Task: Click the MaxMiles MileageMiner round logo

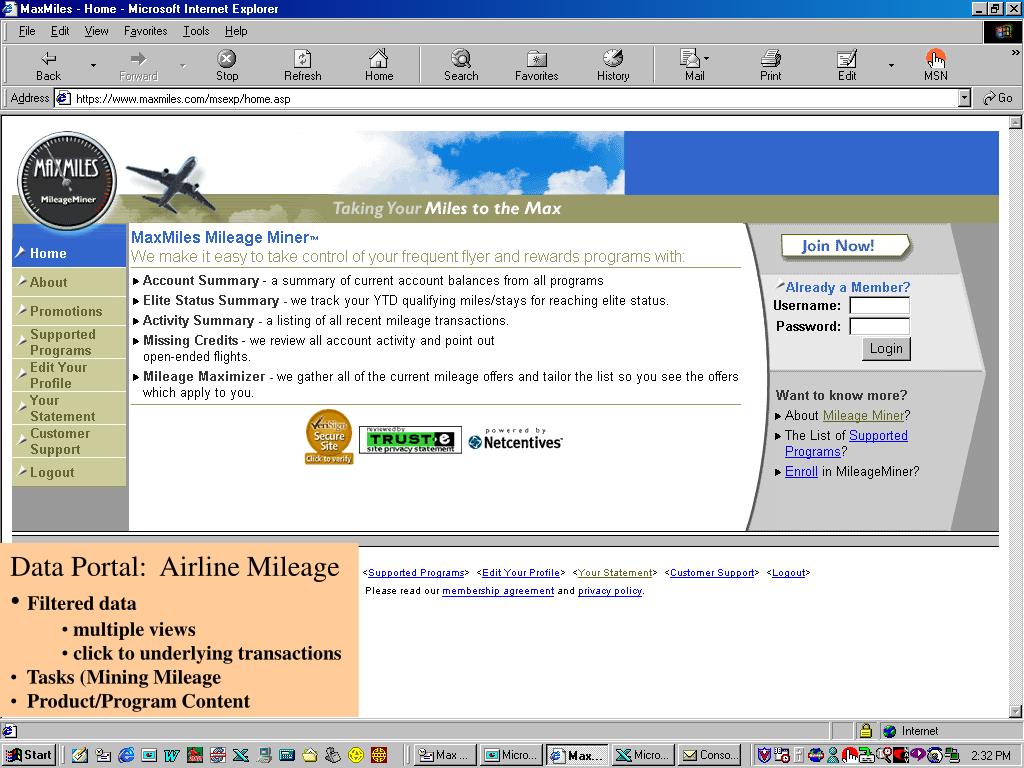Action: (x=67, y=182)
